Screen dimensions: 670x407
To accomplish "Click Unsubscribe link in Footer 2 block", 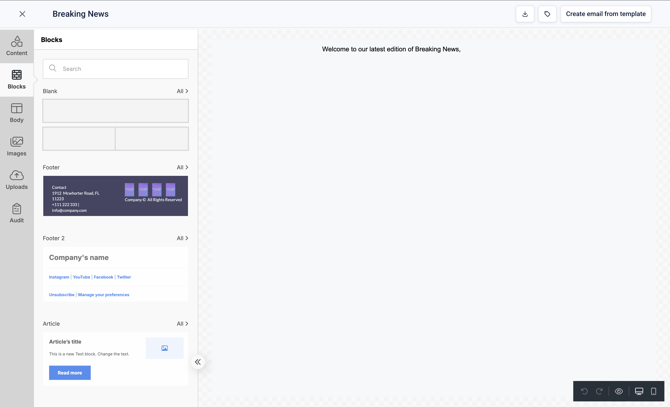I will pyautogui.click(x=62, y=295).
